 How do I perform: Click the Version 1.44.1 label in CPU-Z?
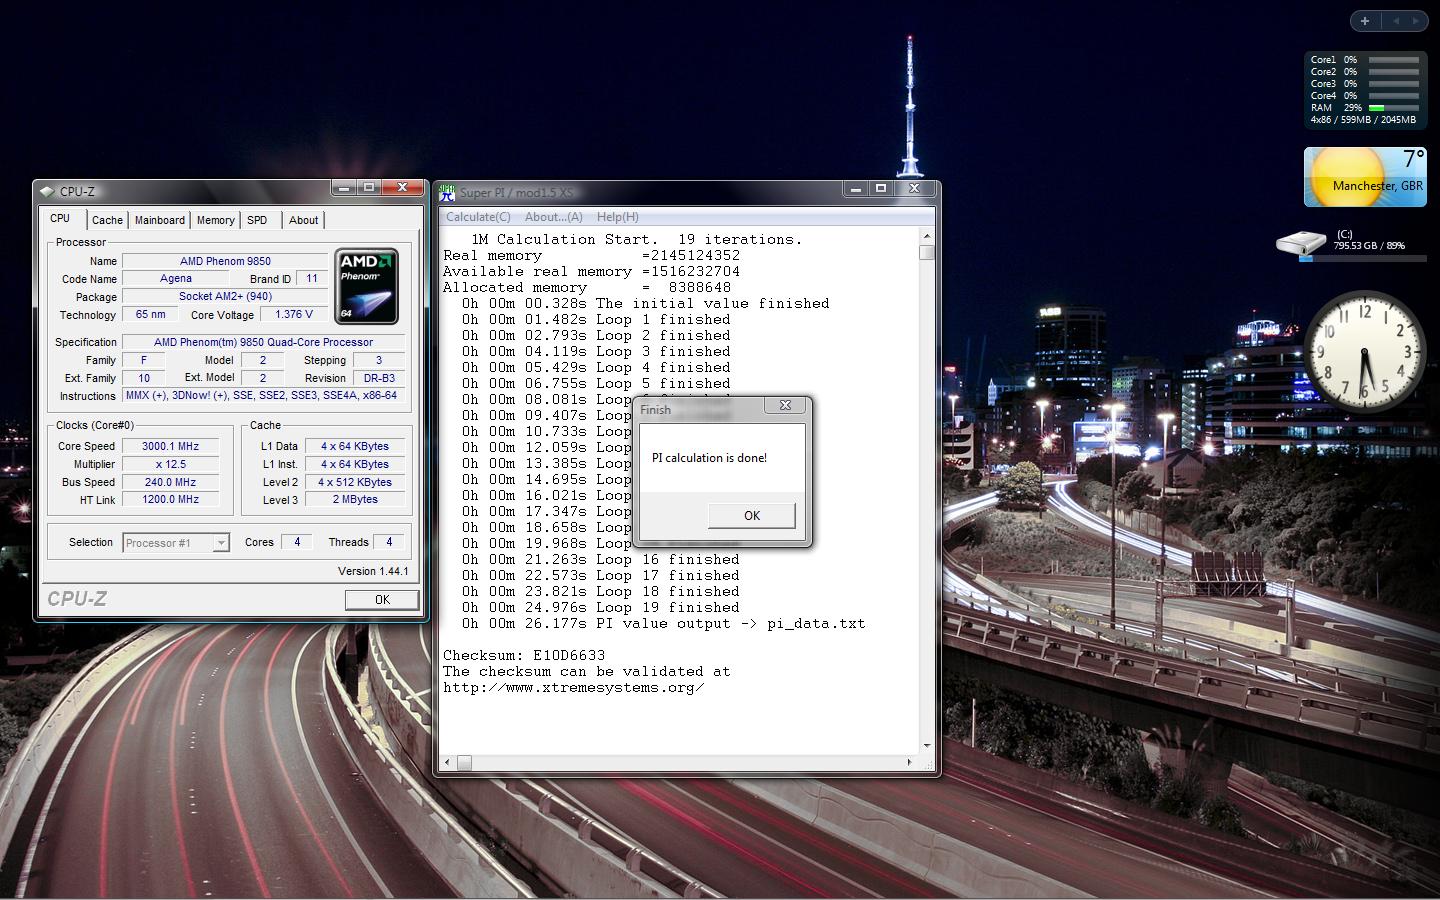tap(373, 571)
